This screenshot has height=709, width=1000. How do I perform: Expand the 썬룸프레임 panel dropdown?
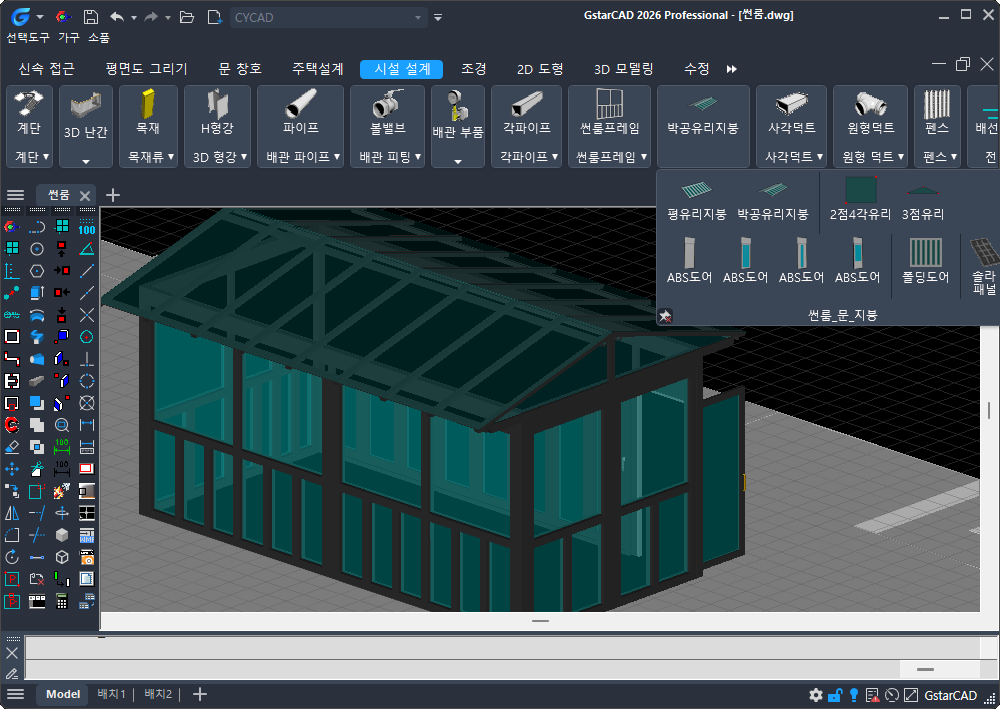[609, 157]
